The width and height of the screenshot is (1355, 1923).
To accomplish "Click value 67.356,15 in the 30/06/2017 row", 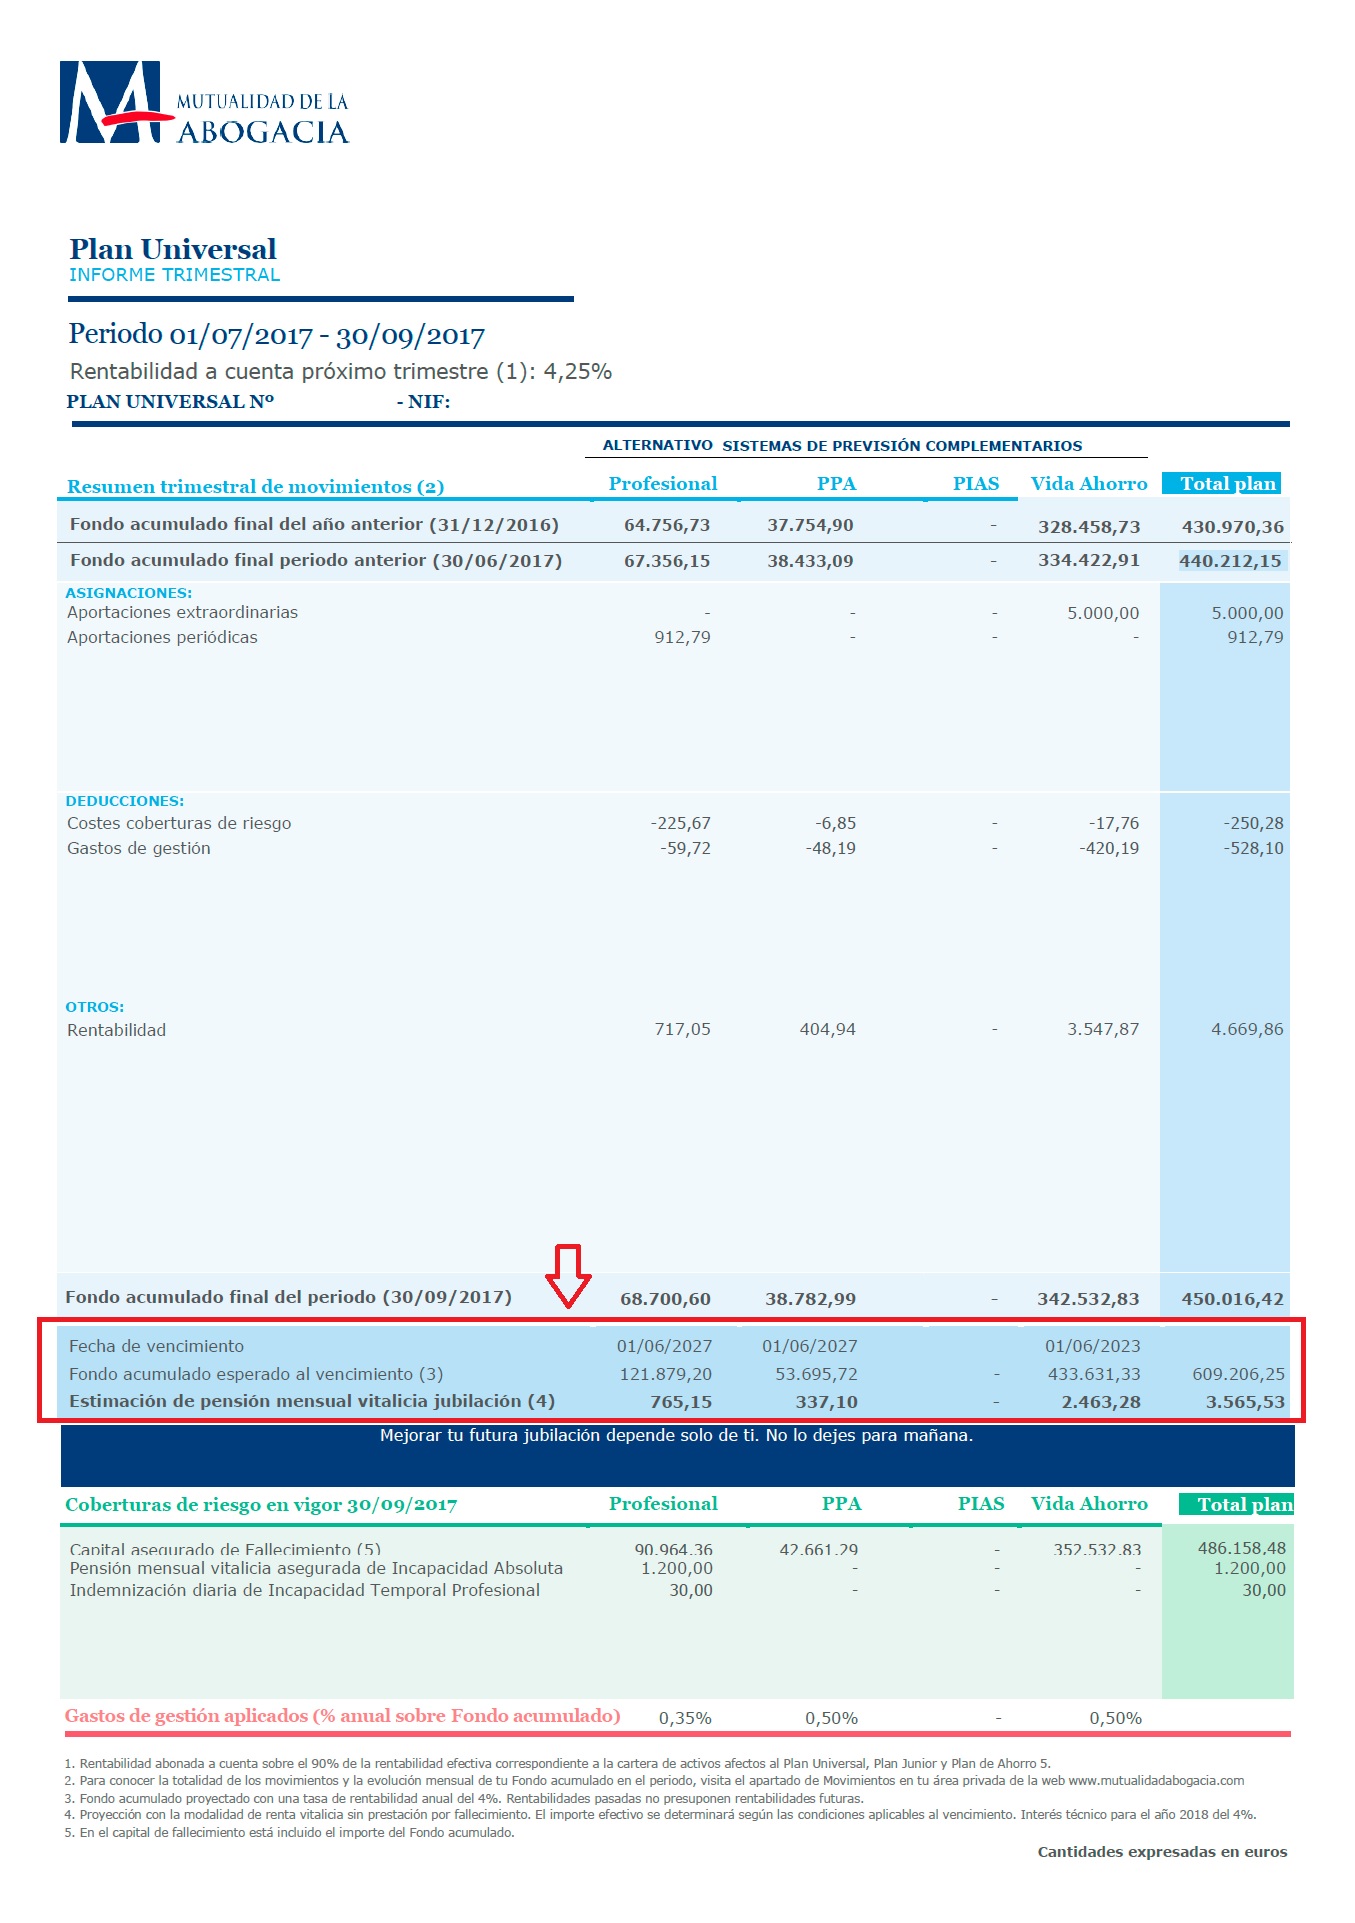I will click(667, 561).
